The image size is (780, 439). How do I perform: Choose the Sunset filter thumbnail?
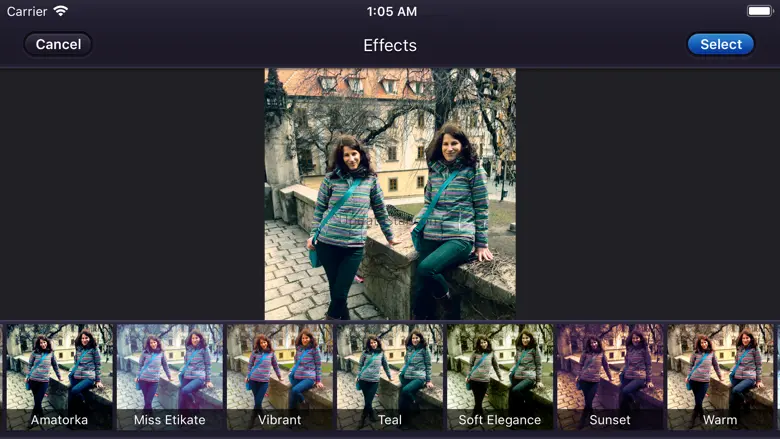point(610,377)
